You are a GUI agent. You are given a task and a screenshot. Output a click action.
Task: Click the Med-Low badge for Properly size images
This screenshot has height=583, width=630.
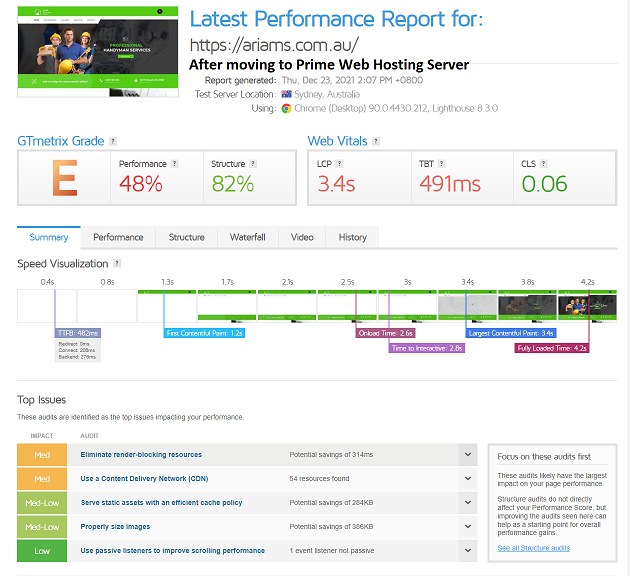click(42, 527)
